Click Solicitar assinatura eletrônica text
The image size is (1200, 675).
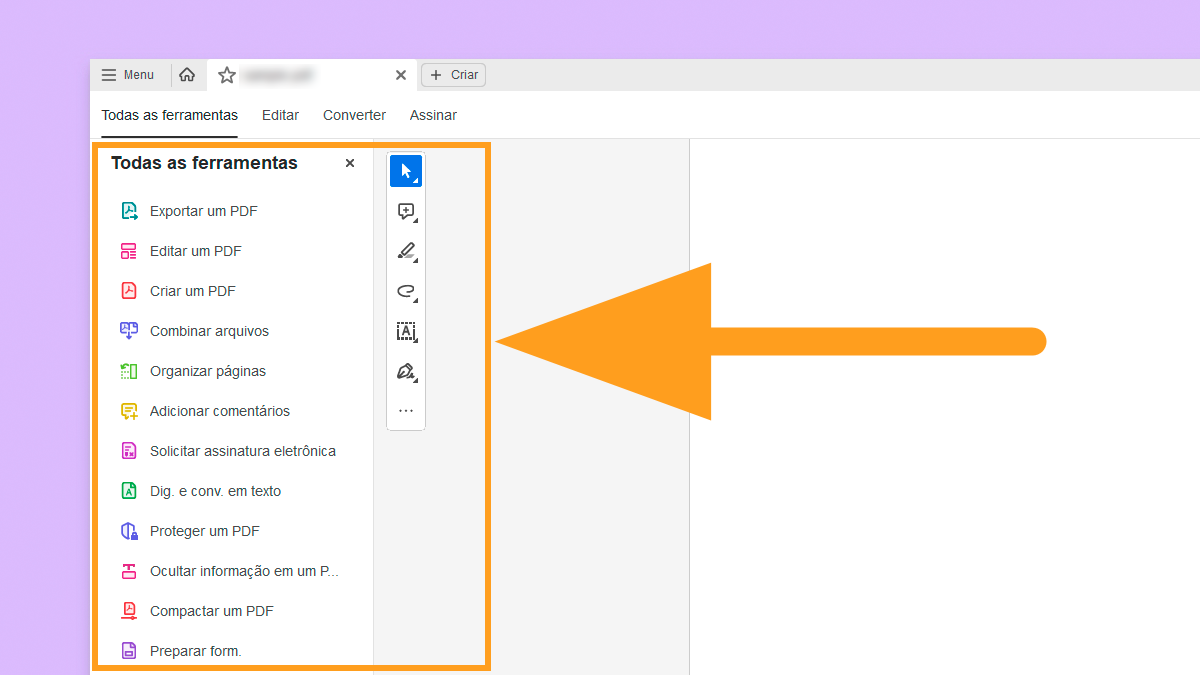(x=243, y=451)
